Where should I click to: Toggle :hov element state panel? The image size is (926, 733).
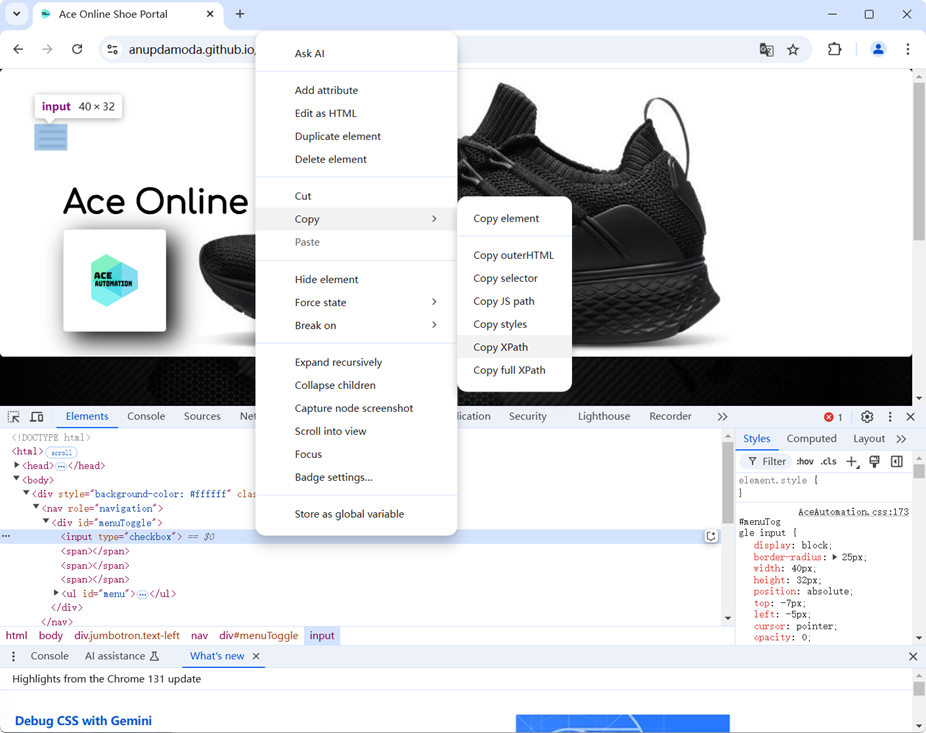coord(805,461)
